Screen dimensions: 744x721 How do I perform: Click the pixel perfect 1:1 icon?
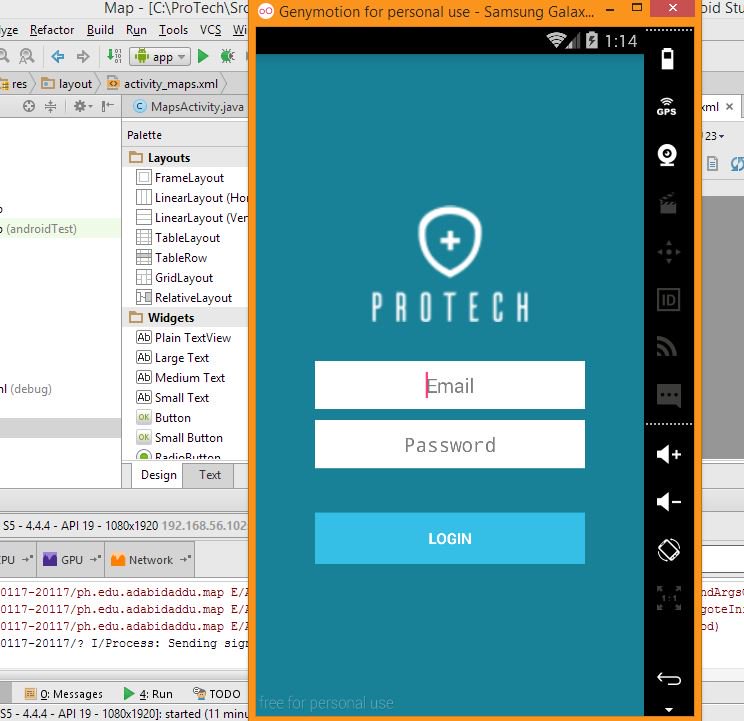(669, 598)
